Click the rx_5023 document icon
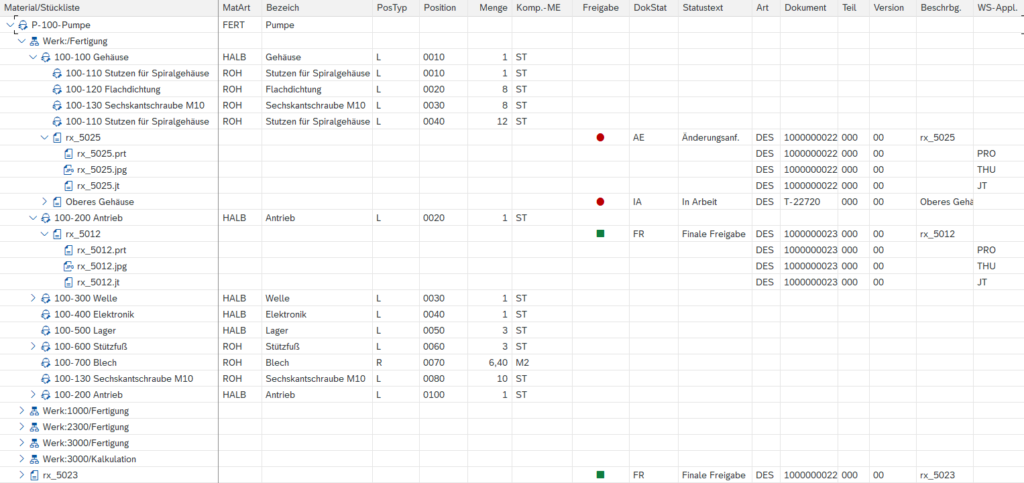Image resolution: width=1024 pixels, height=483 pixels. coord(34,475)
